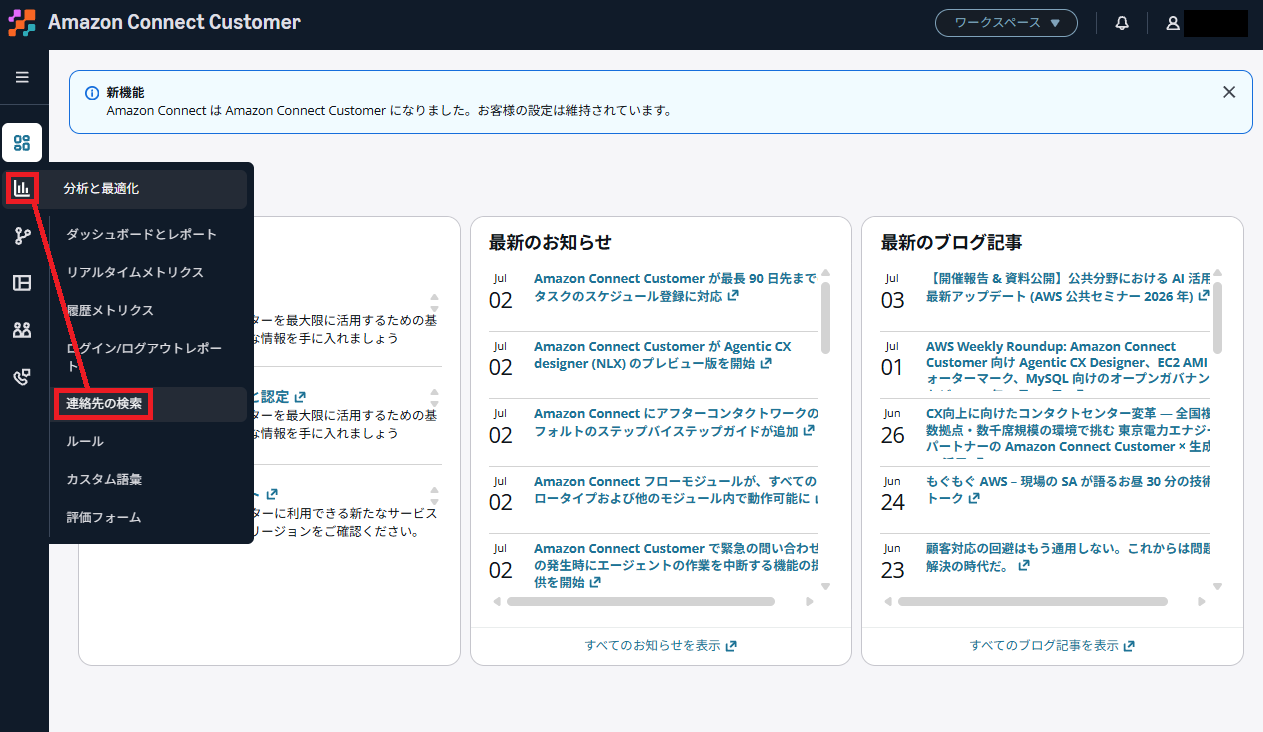Screen dimensions: 1263x732
Task: Click left scroll arrow in 最新のブログ記事
Action: [x=888, y=602]
